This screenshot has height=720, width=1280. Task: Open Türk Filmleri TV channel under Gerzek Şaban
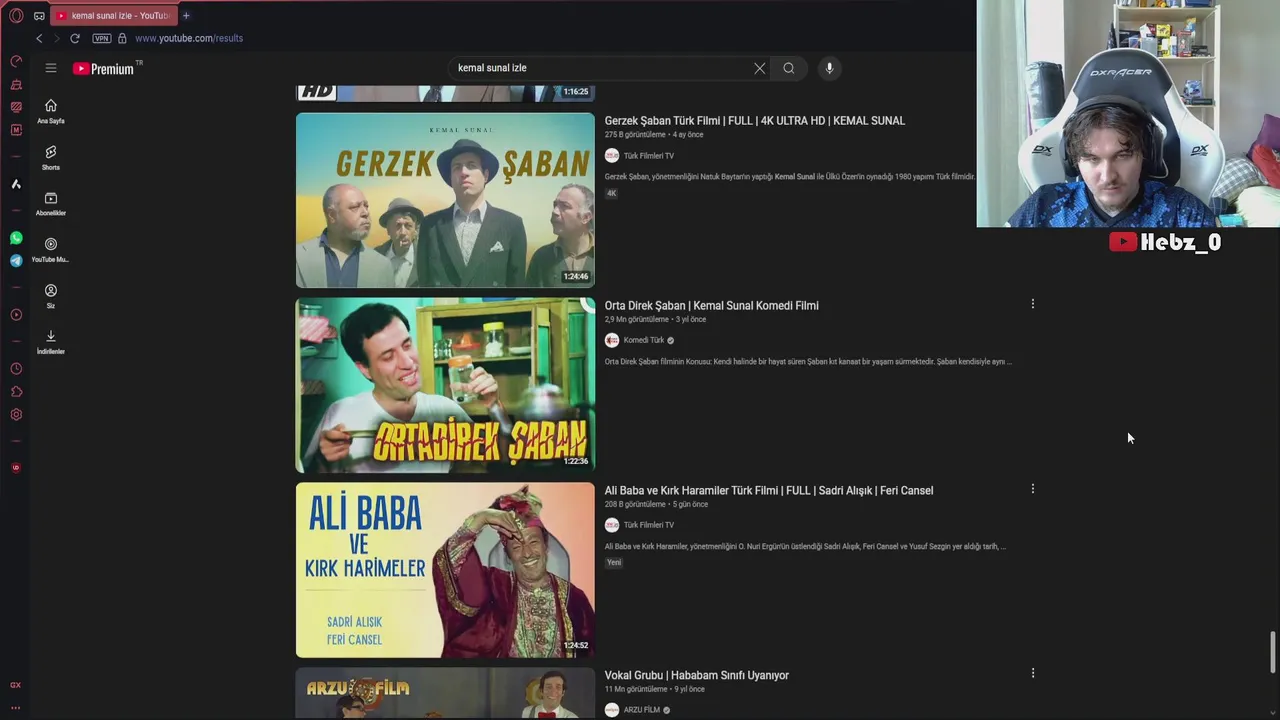point(649,156)
